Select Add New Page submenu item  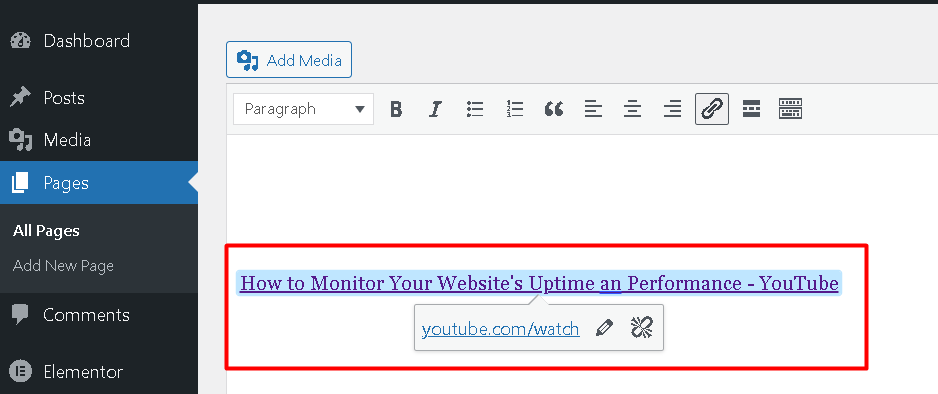(x=63, y=265)
